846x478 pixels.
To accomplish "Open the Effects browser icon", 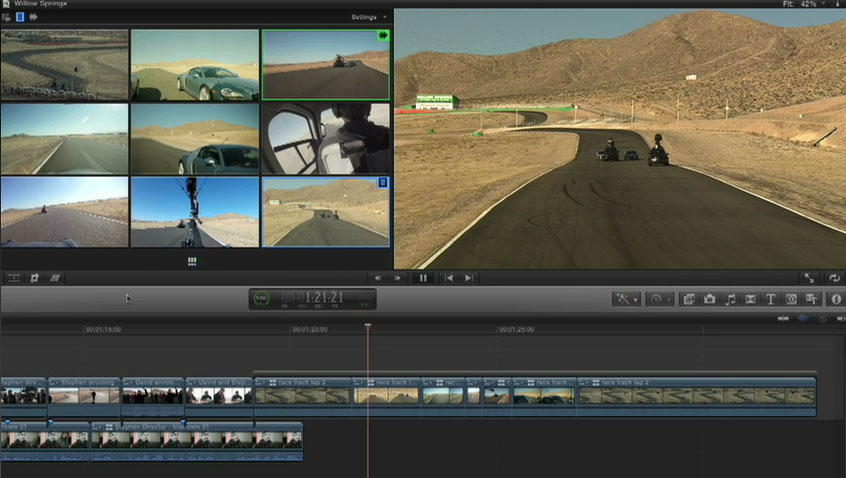I will 688,299.
